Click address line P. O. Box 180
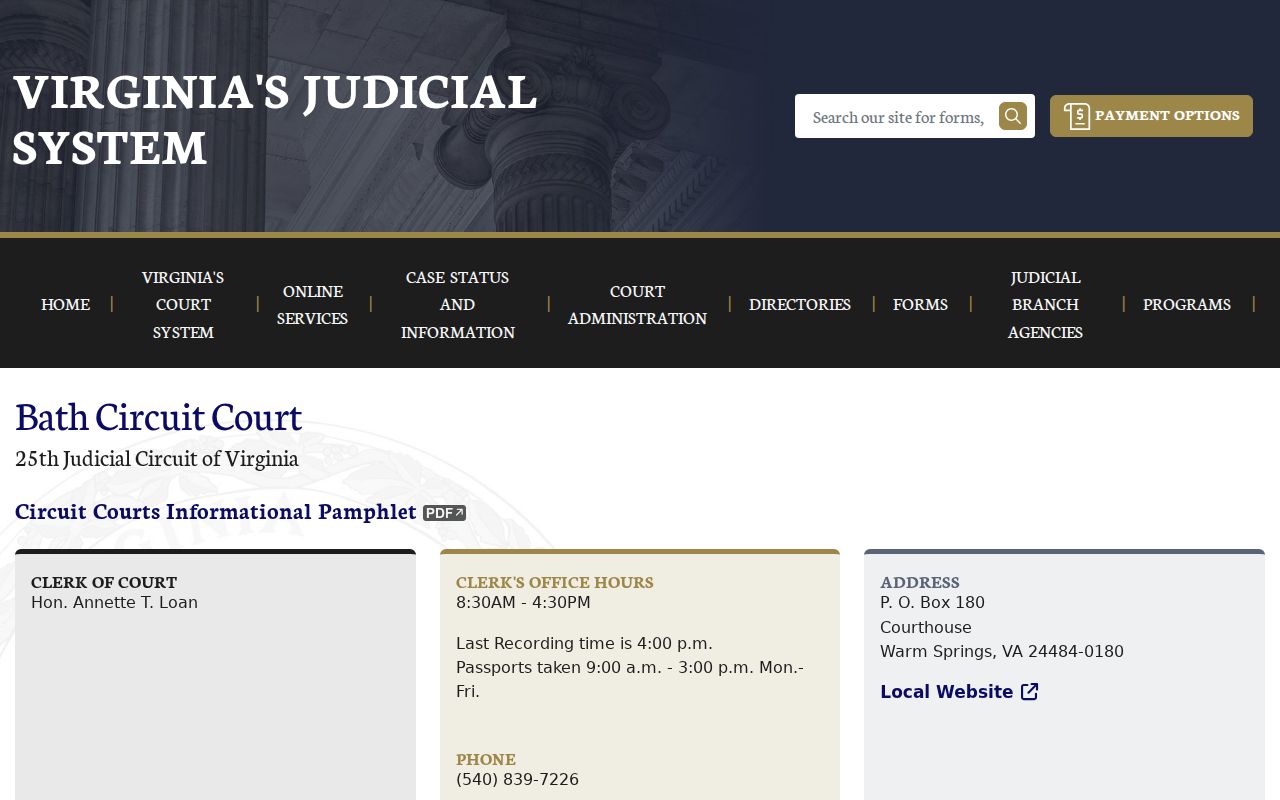1280x800 pixels. point(932,602)
